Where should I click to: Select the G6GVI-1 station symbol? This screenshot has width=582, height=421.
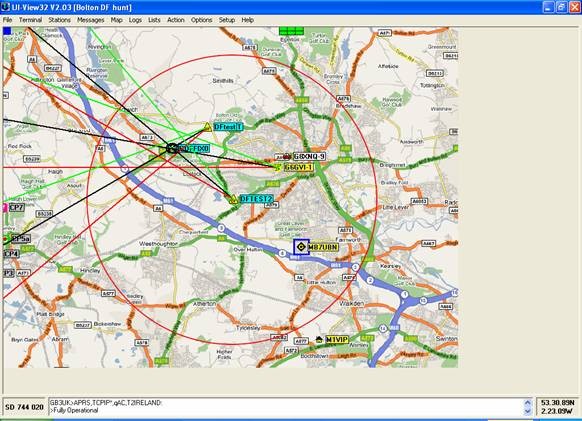[278, 167]
